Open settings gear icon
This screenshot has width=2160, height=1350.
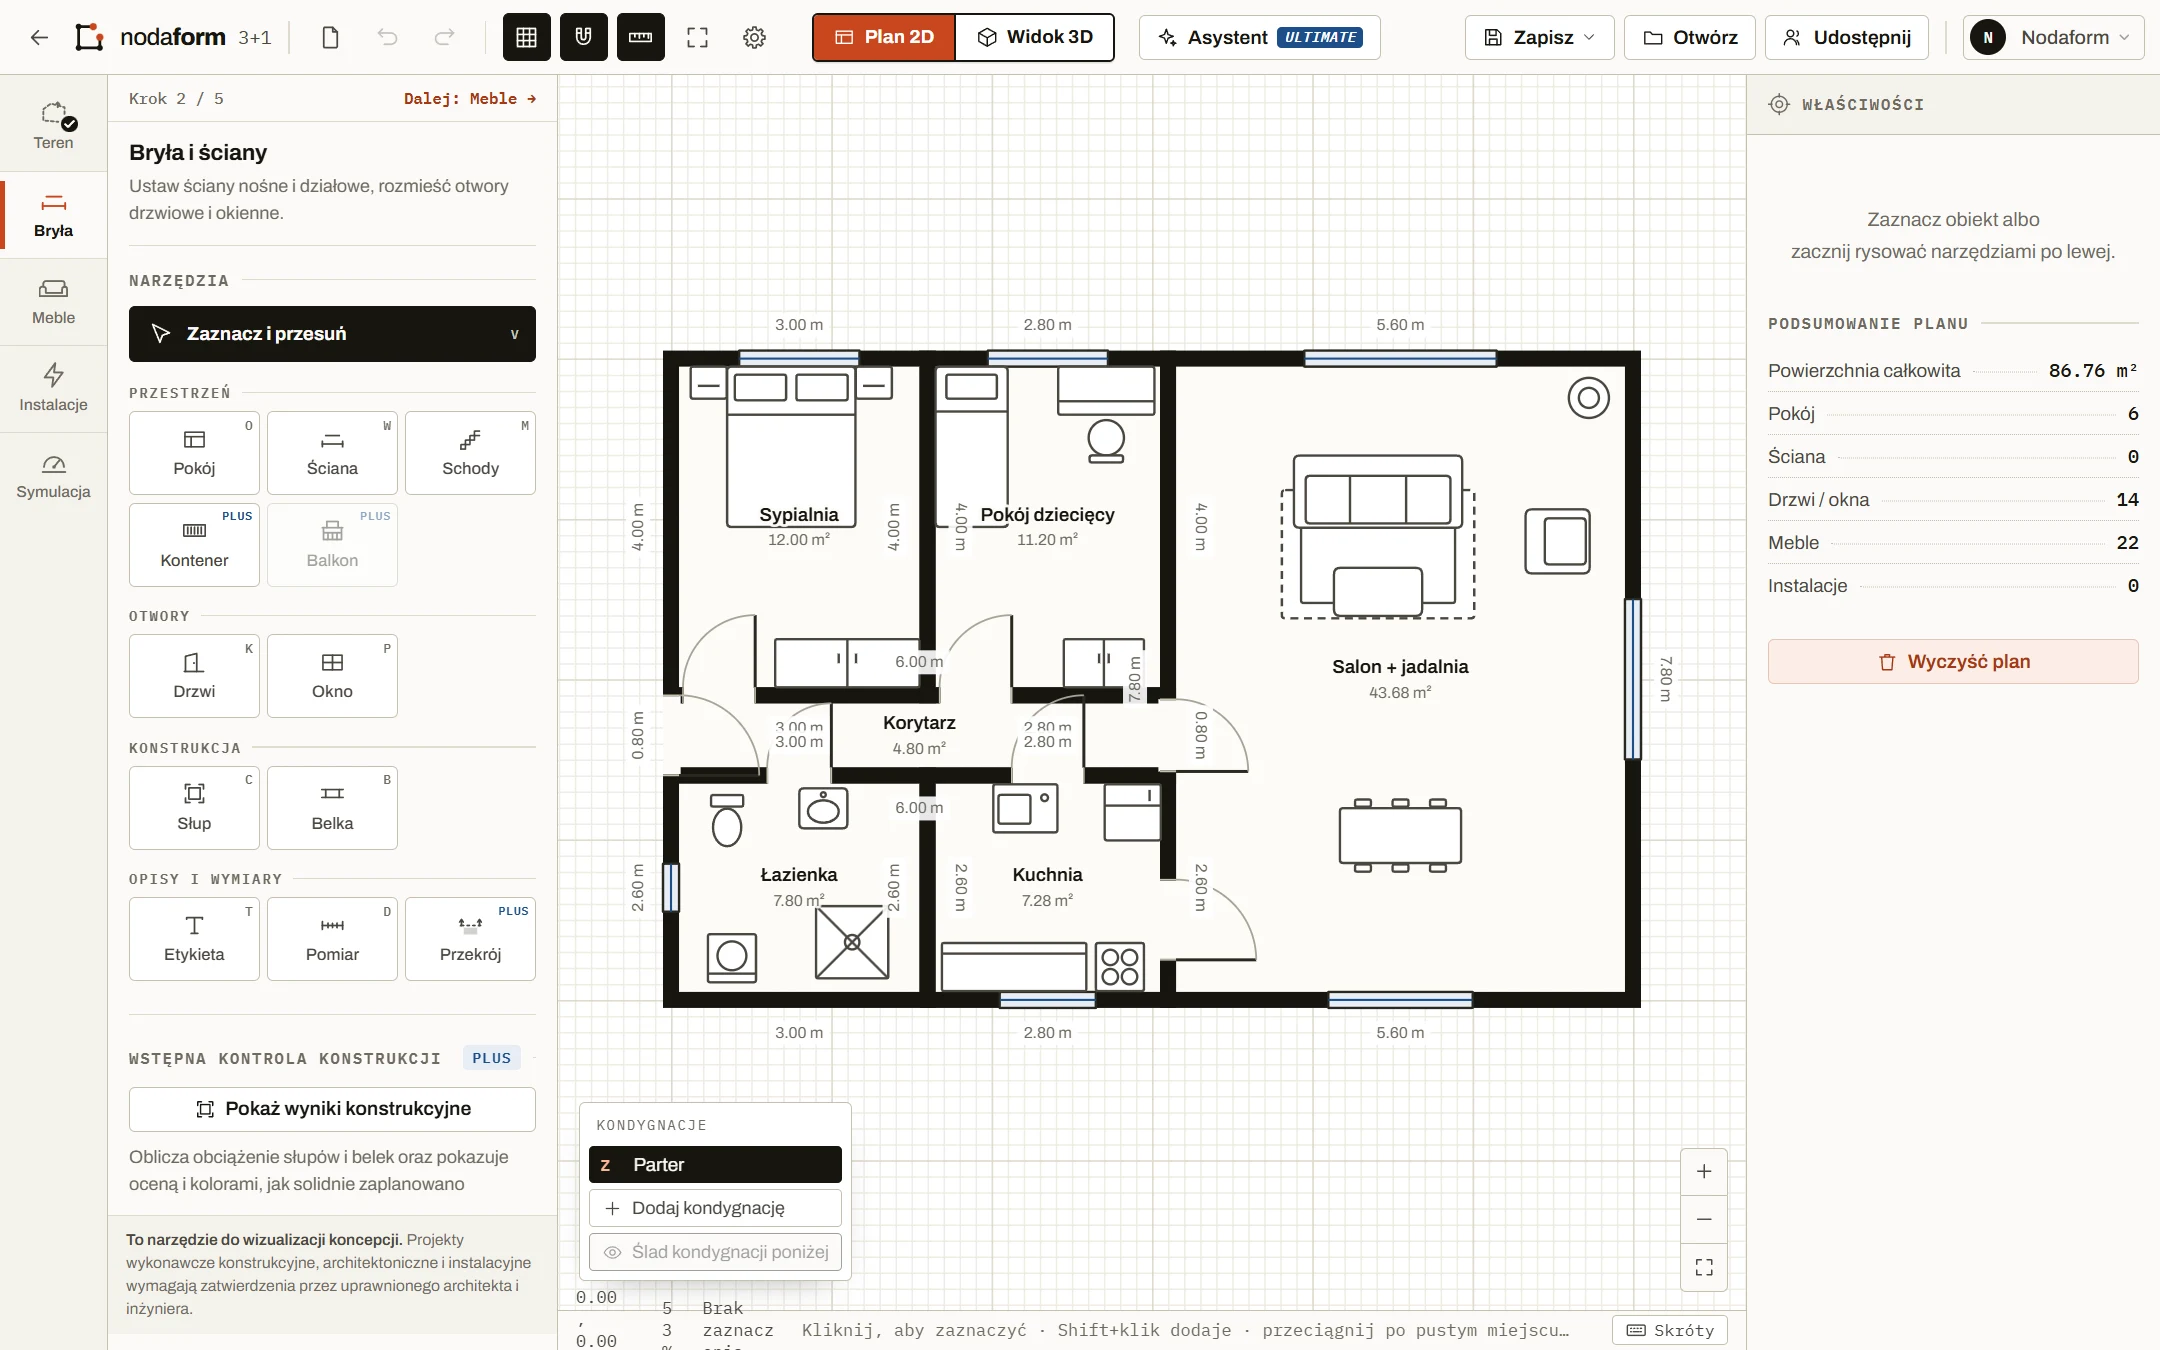click(x=755, y=37)
